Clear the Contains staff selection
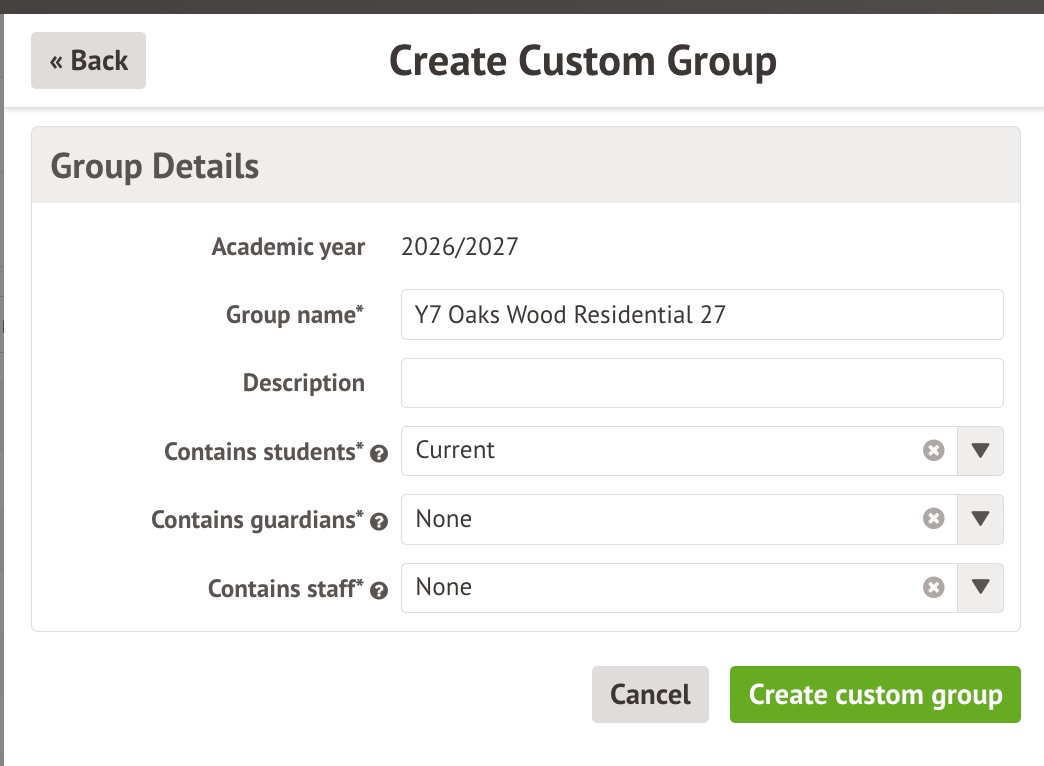 933,588
